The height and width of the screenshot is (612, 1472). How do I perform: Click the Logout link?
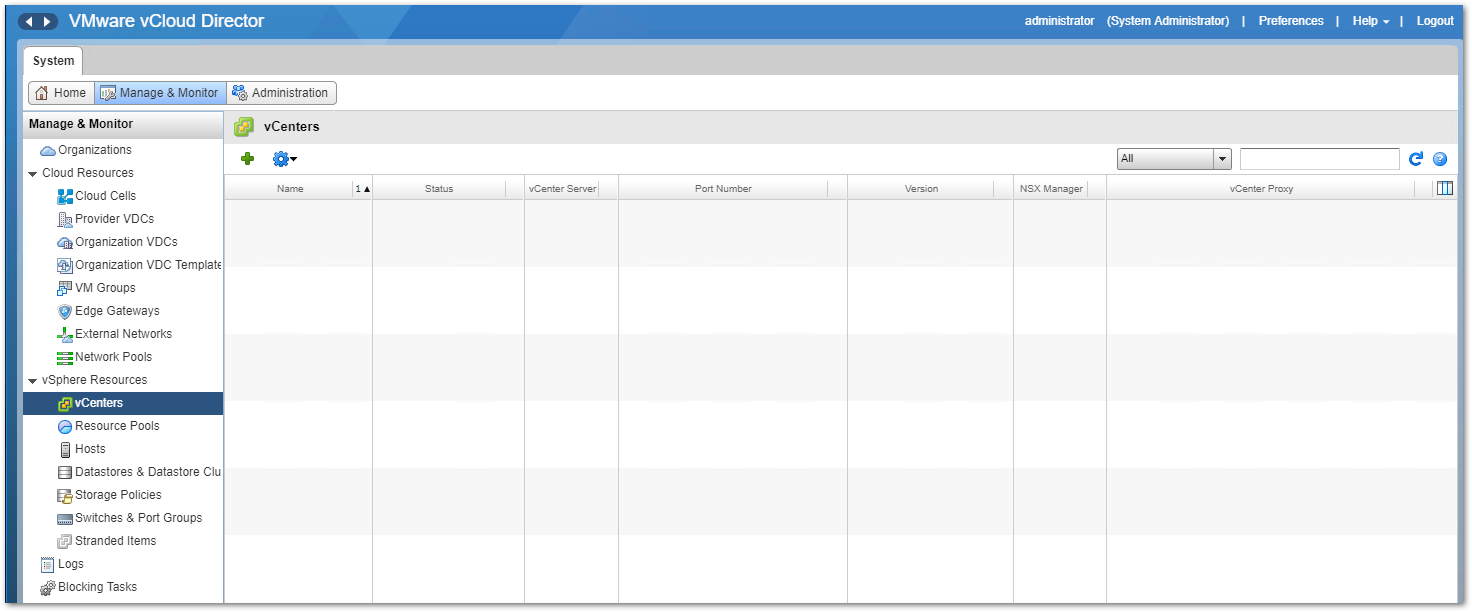tap(1435, 21)
